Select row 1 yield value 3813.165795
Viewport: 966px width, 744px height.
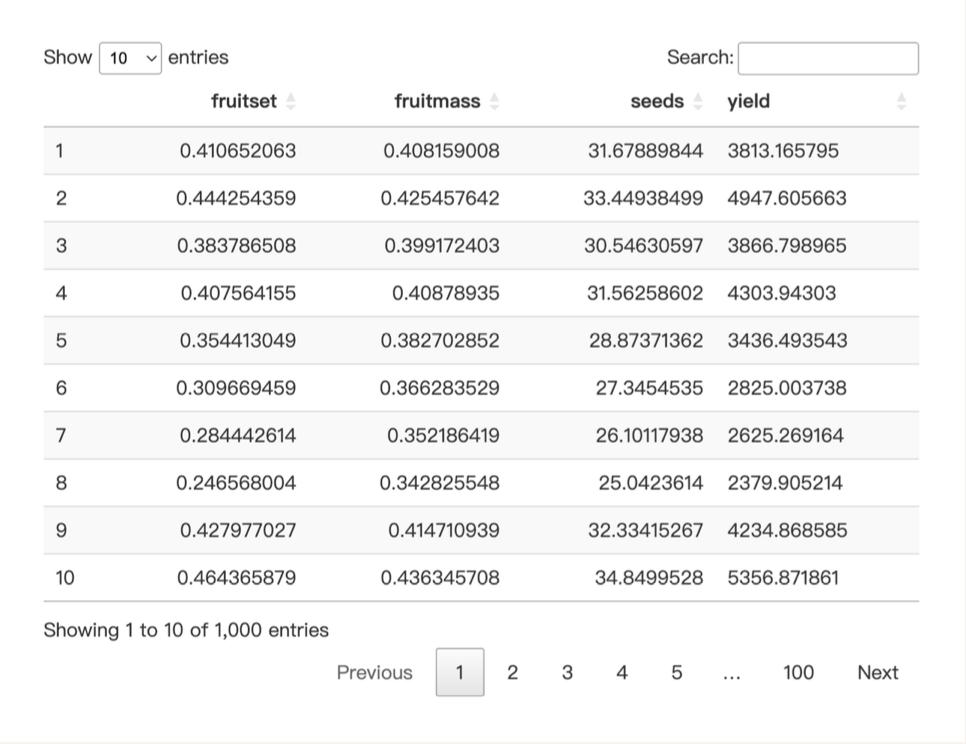point(783,151)
